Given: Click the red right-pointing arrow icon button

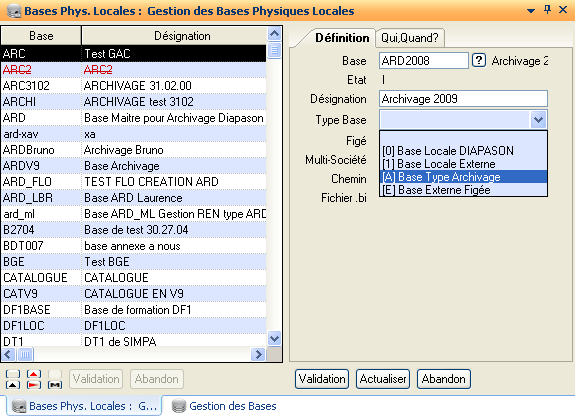Looking at the screenshot, I should (34, 385).
